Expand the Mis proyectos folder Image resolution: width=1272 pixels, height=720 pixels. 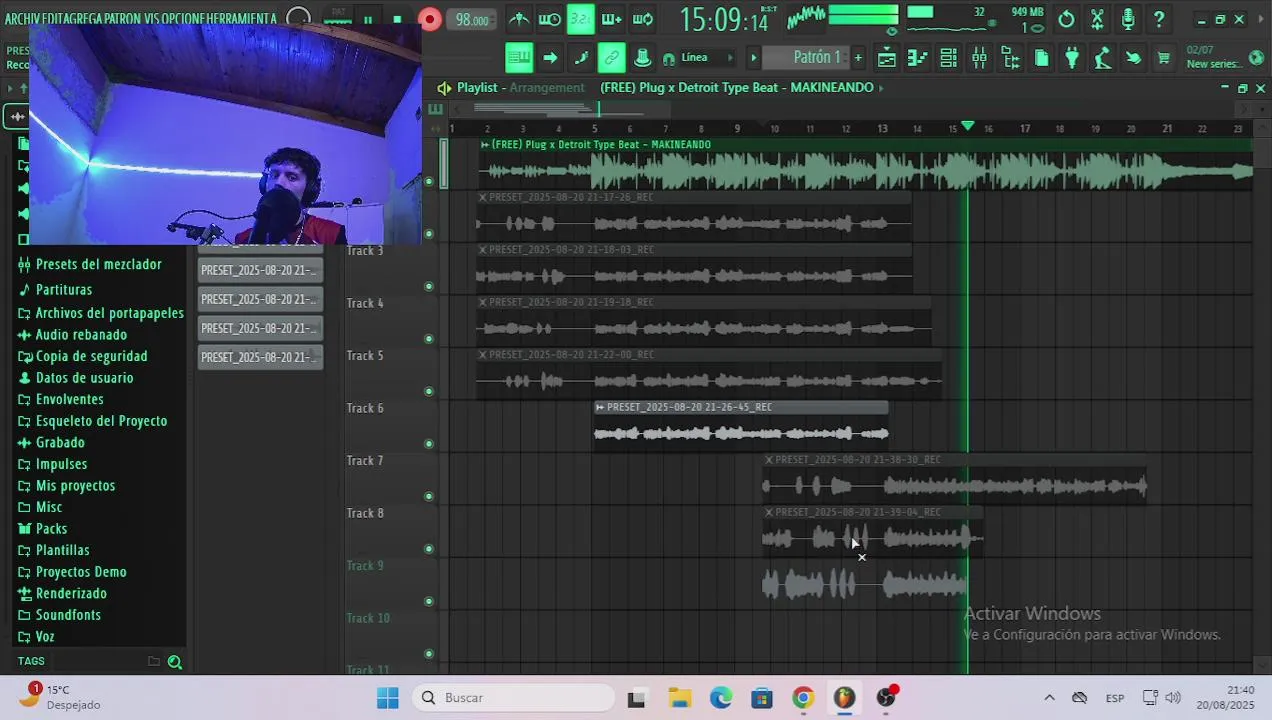pos(66,486)
